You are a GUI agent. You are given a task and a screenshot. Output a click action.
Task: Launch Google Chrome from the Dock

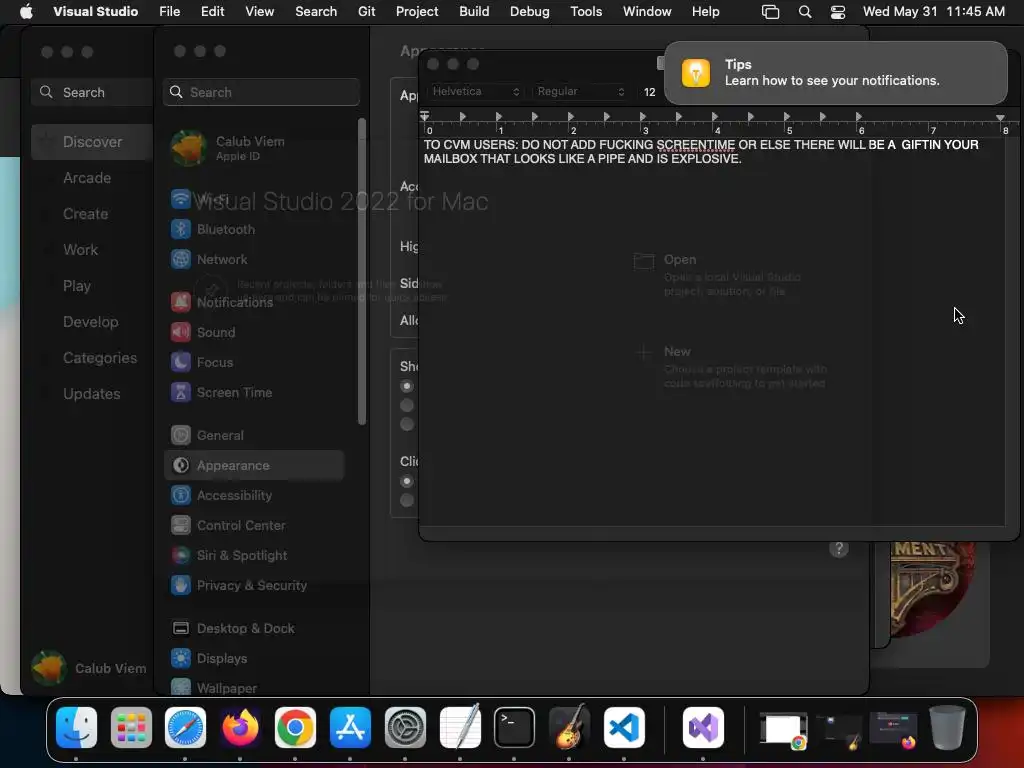[295, 727]
